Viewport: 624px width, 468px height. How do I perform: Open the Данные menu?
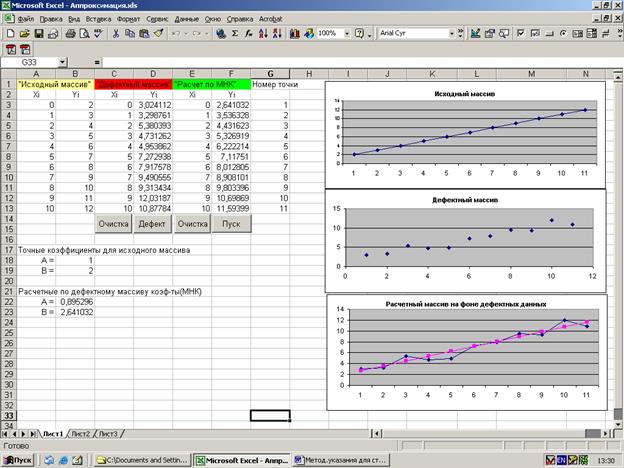(186, 18)
